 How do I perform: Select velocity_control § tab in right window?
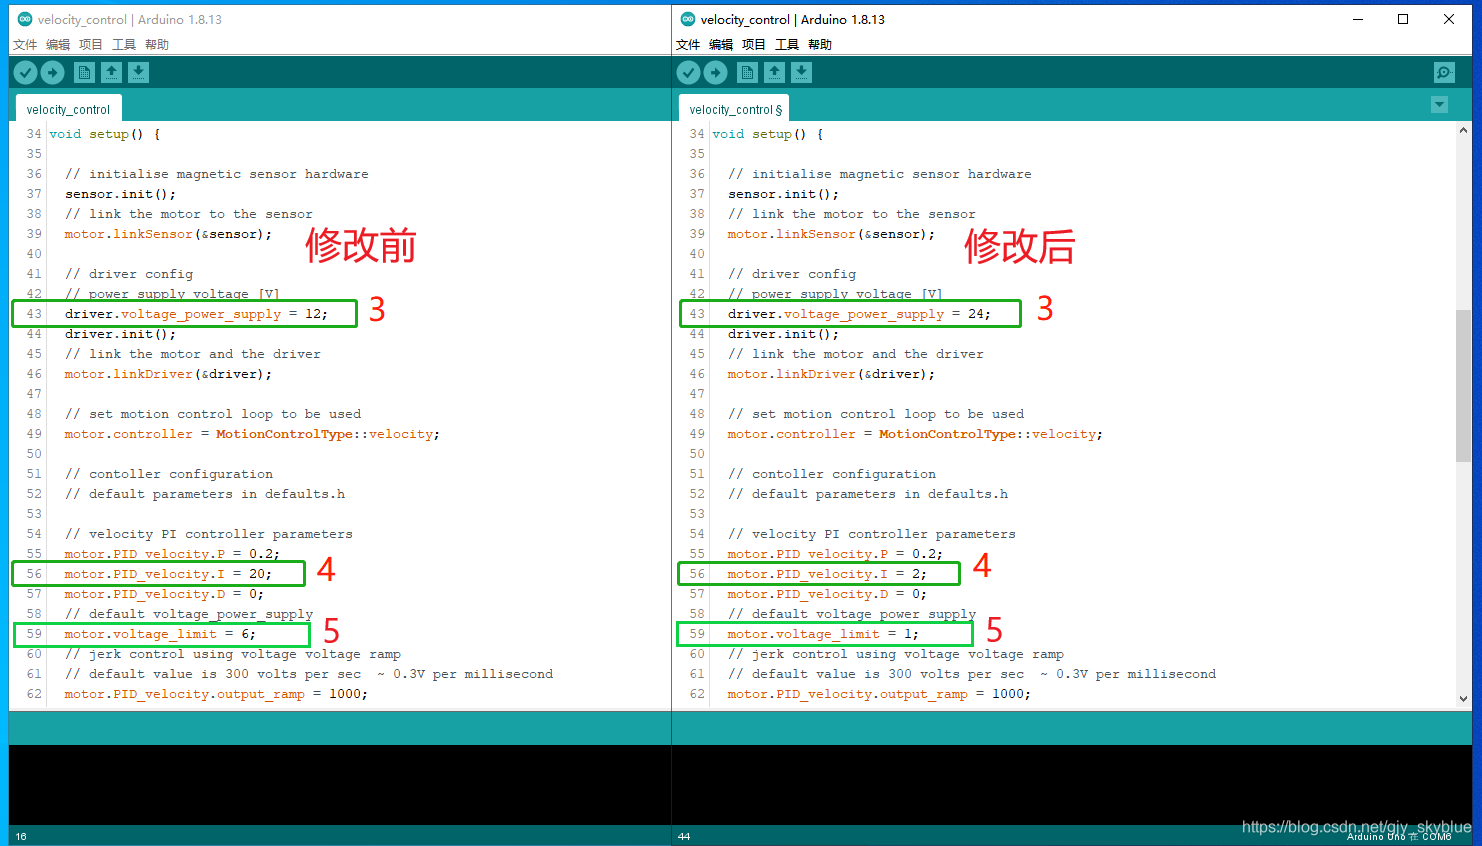pos(735,109)
